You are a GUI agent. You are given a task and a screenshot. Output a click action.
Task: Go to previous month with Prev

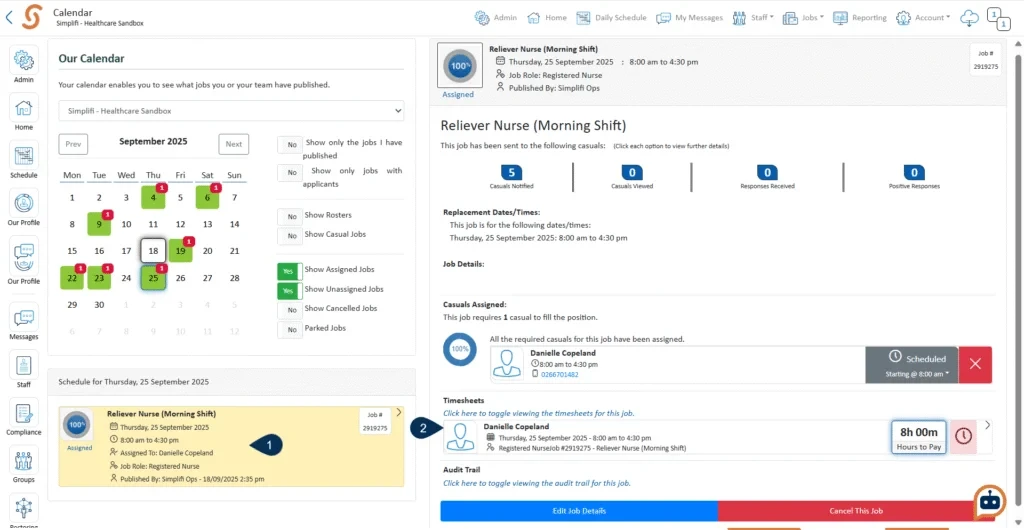click(73, 144)
